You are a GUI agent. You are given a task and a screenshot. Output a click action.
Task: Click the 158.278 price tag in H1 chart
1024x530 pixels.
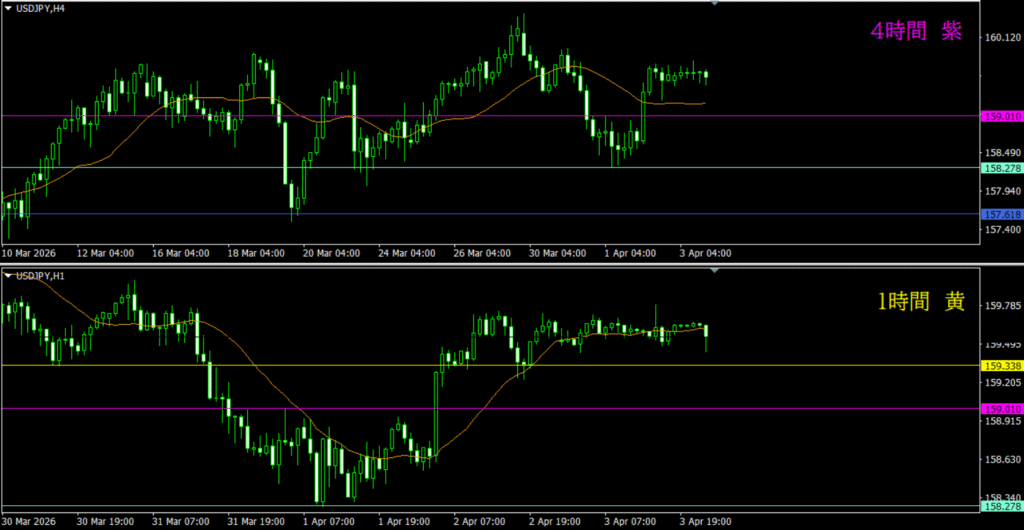1003,507
